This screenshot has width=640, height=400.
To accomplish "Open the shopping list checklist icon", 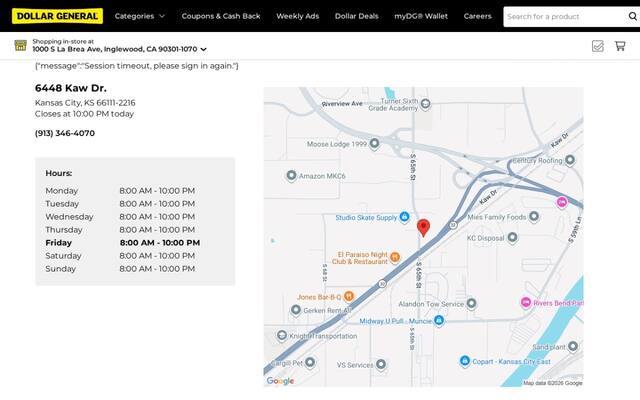I will tap(598, 46).
